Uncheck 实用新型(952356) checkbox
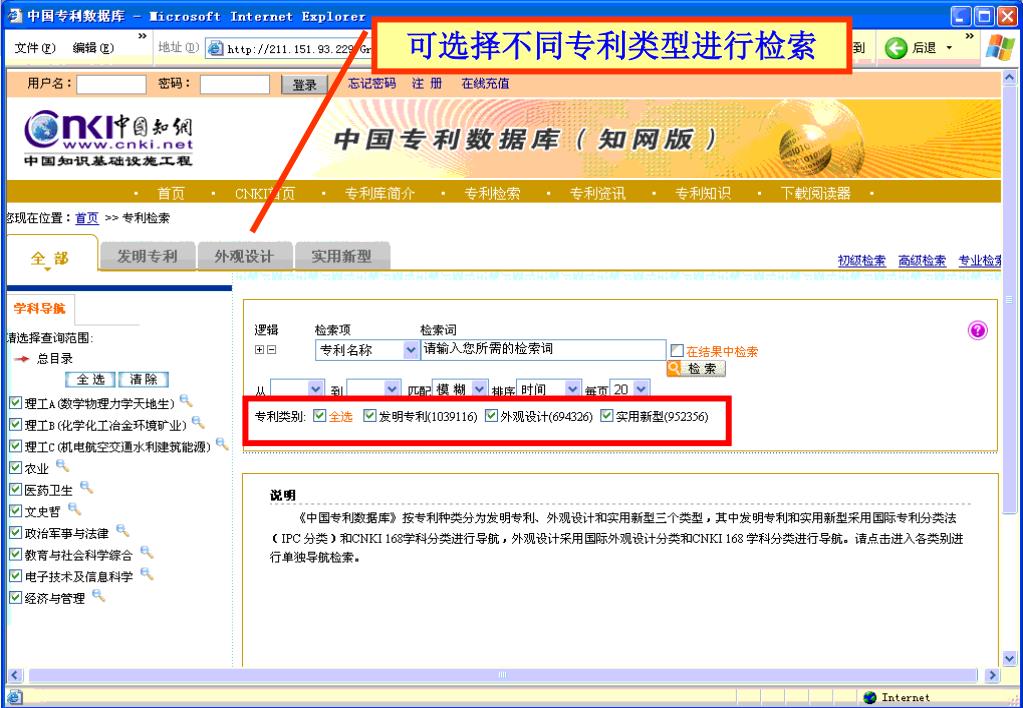Viewport: 1023px width, 708px height. pos(607,416)
